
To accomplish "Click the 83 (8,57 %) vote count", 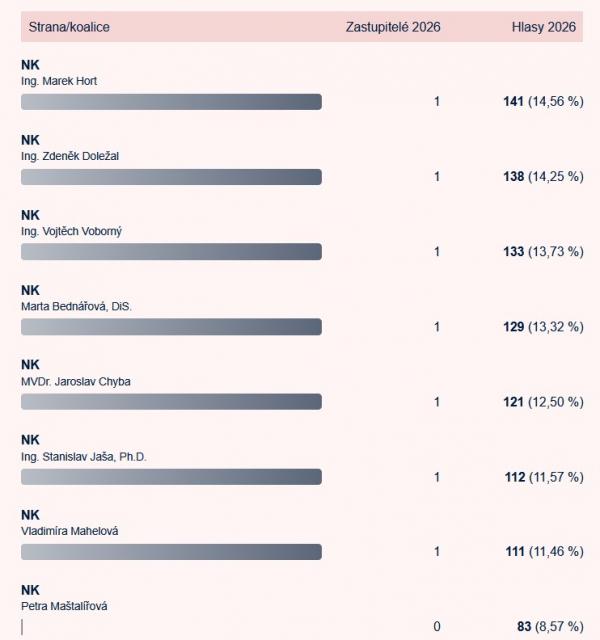I will click(550, 626).
